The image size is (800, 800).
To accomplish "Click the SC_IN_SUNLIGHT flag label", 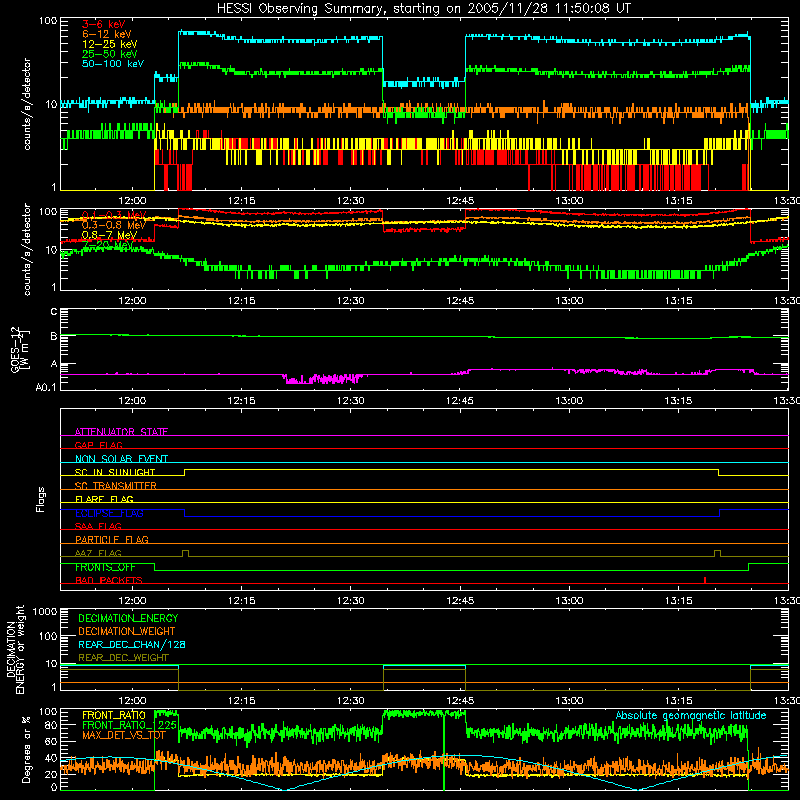I will coord(115,472).
